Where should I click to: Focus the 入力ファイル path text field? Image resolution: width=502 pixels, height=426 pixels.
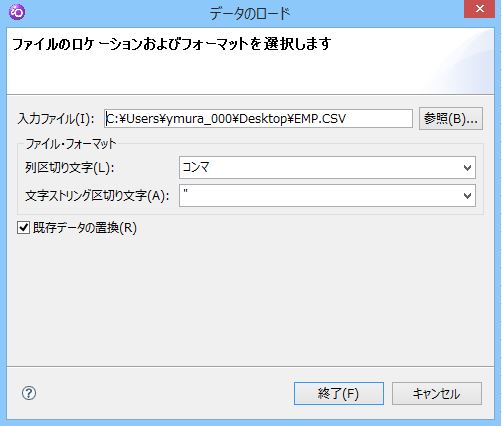click(258, 118)
